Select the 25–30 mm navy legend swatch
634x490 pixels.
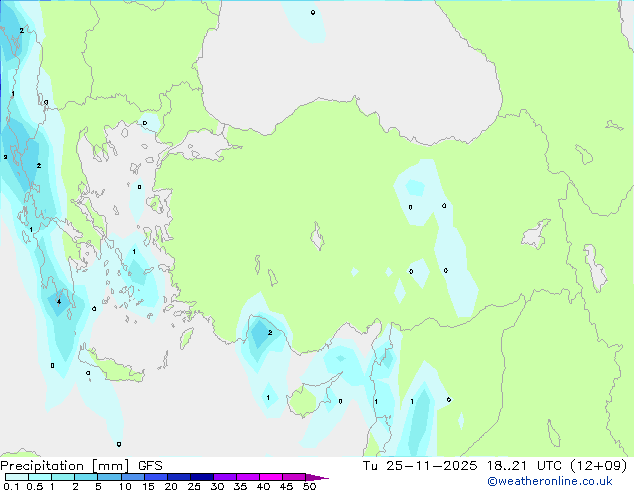point(202,477)
